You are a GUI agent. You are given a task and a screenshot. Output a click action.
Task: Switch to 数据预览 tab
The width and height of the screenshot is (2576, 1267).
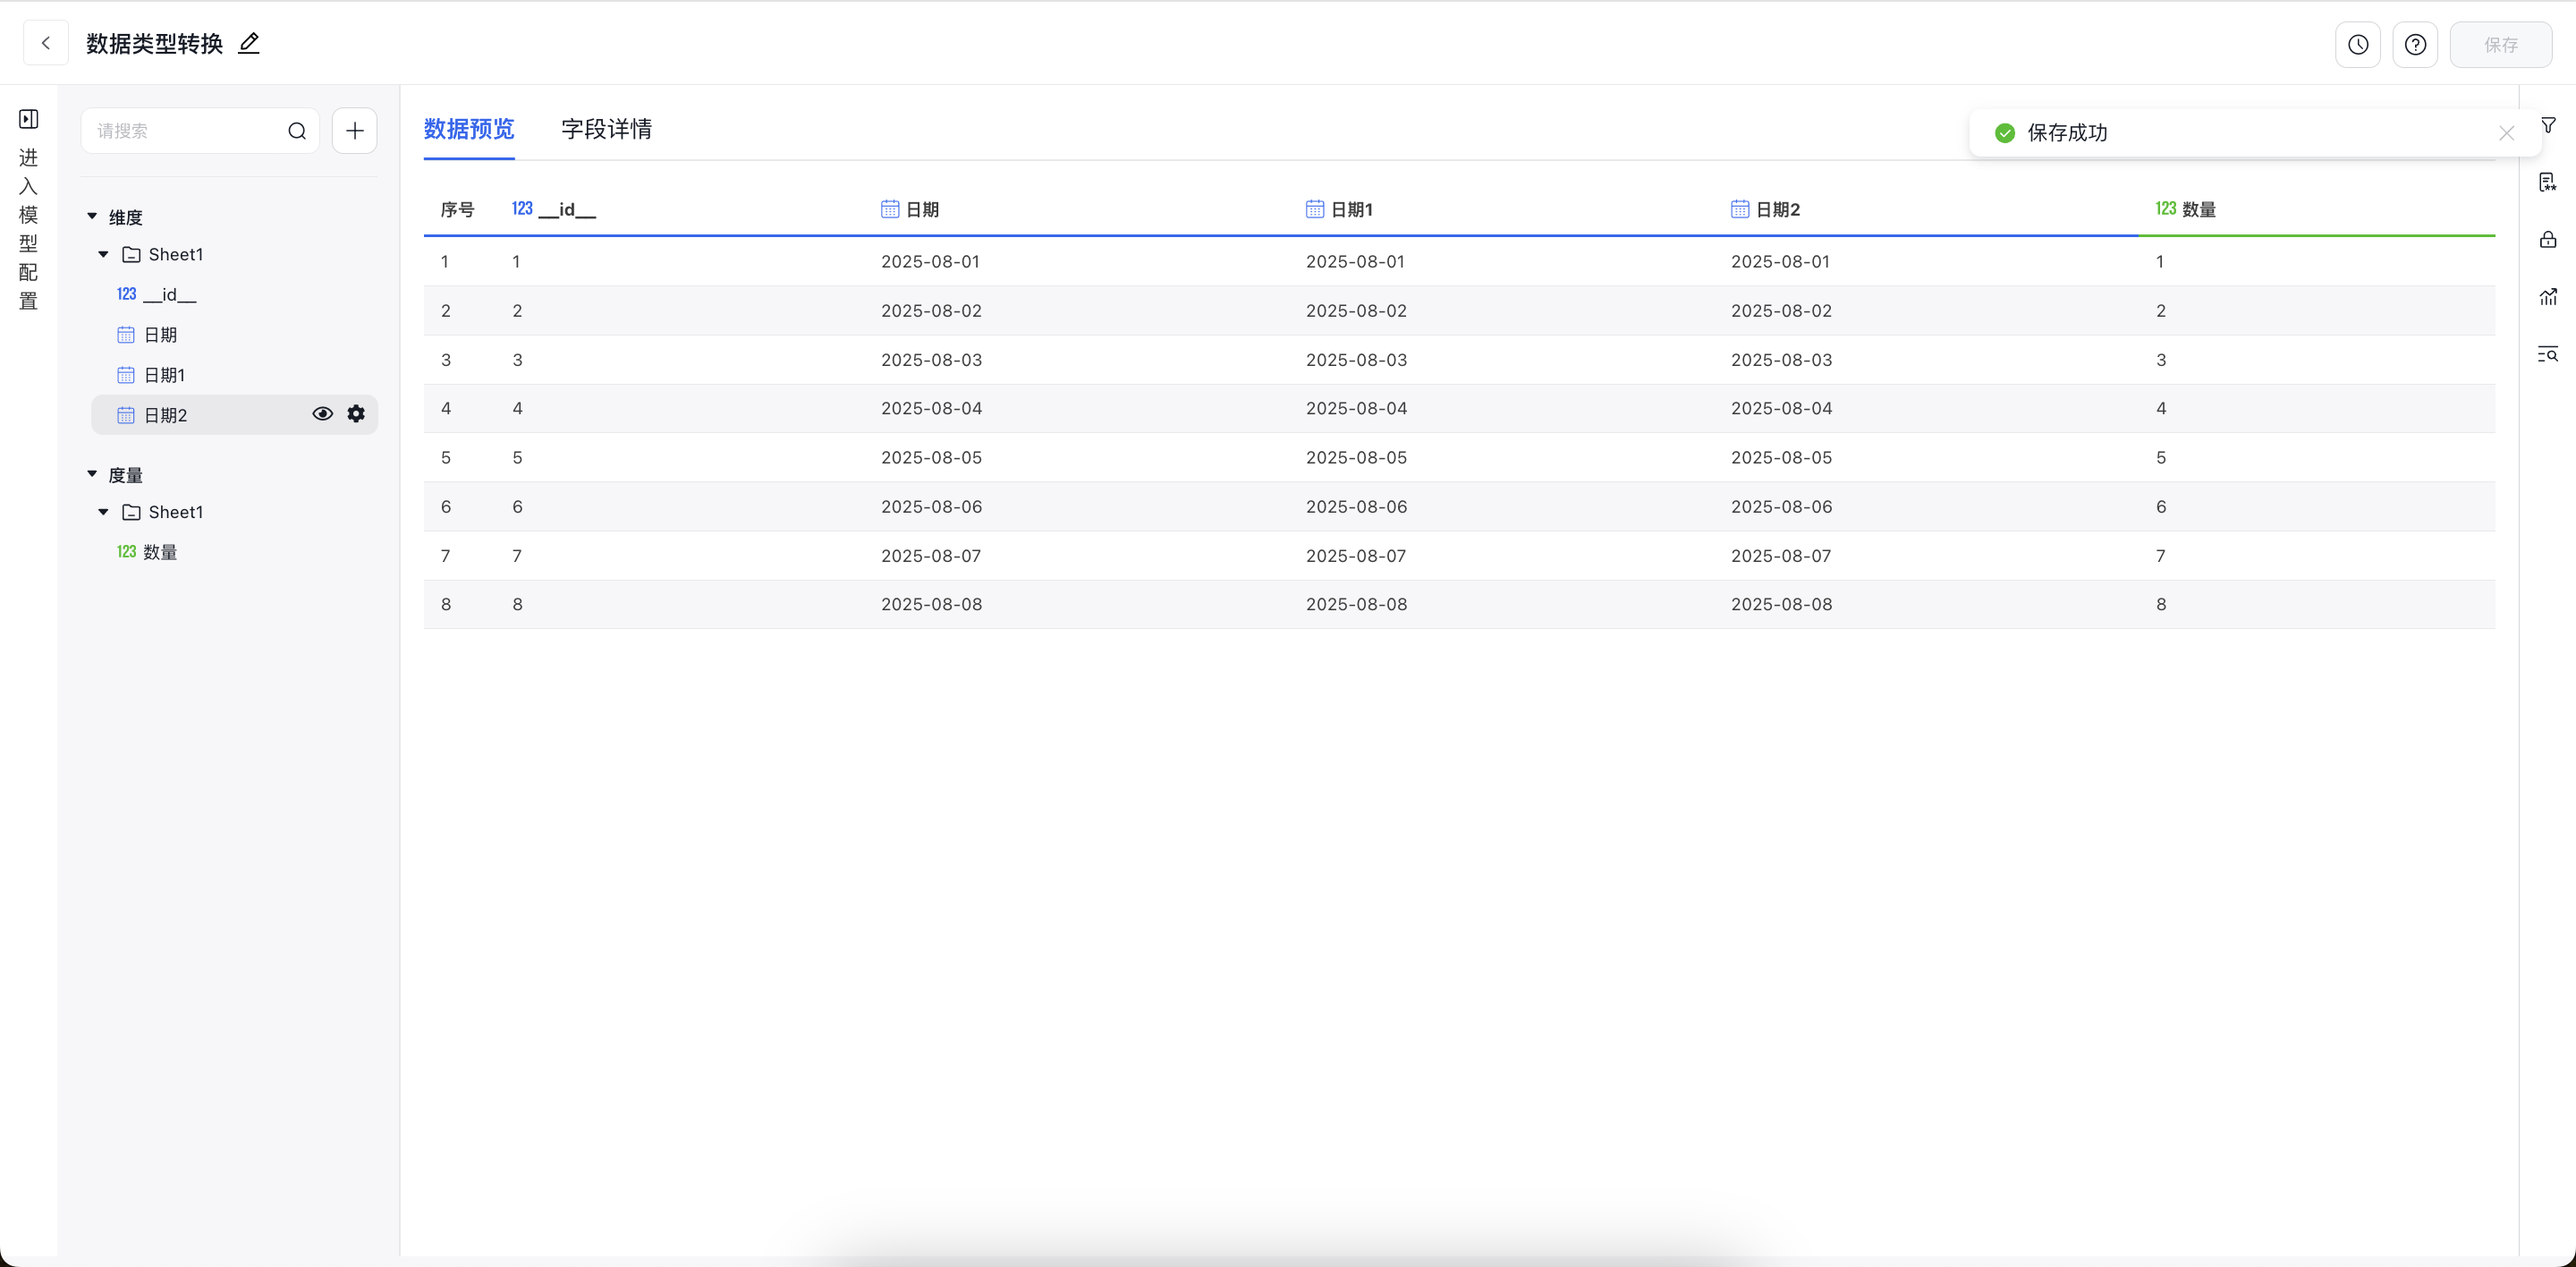click(469, 129)
